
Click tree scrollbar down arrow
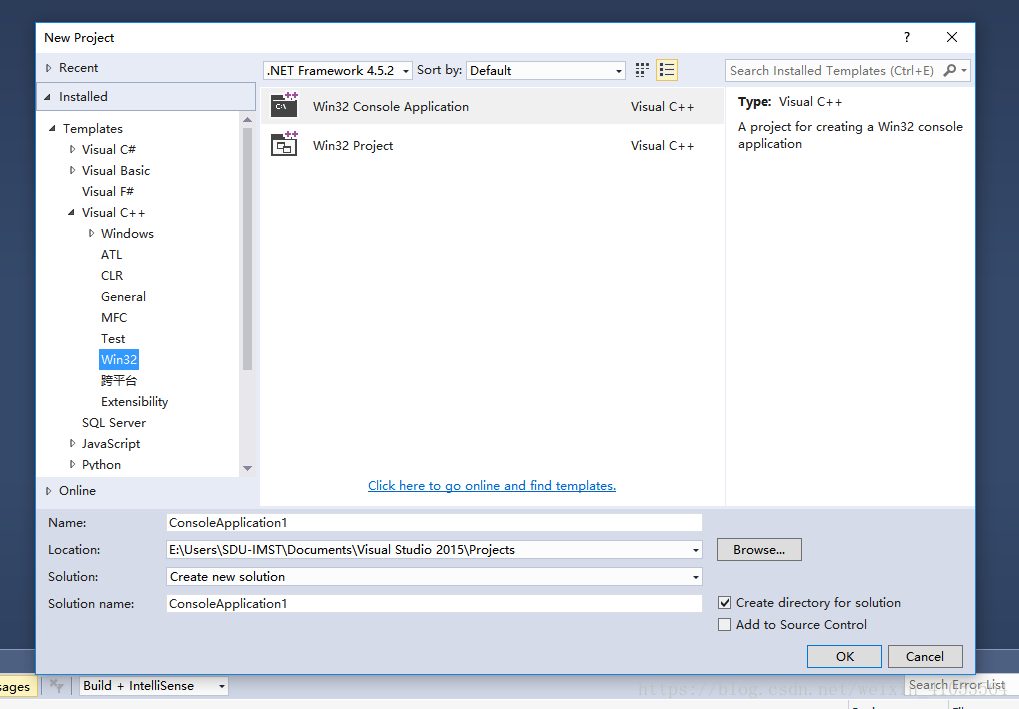[247, 468]
